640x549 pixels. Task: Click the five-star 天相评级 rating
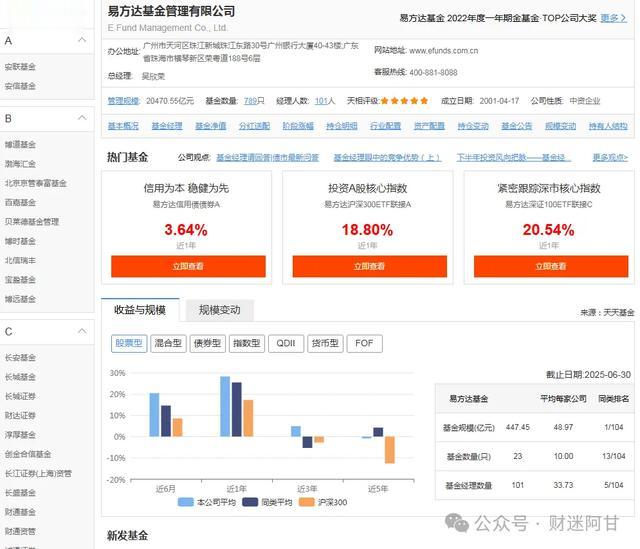tap(404, 101)
